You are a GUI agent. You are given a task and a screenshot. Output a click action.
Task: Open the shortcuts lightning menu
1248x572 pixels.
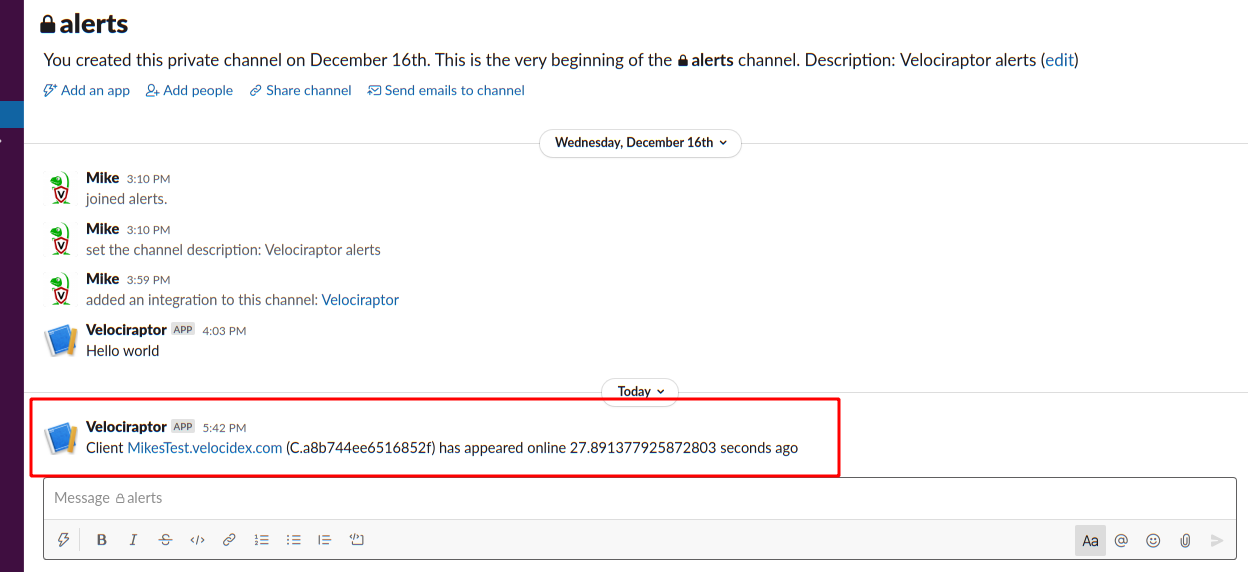click(x=64, y=540)
